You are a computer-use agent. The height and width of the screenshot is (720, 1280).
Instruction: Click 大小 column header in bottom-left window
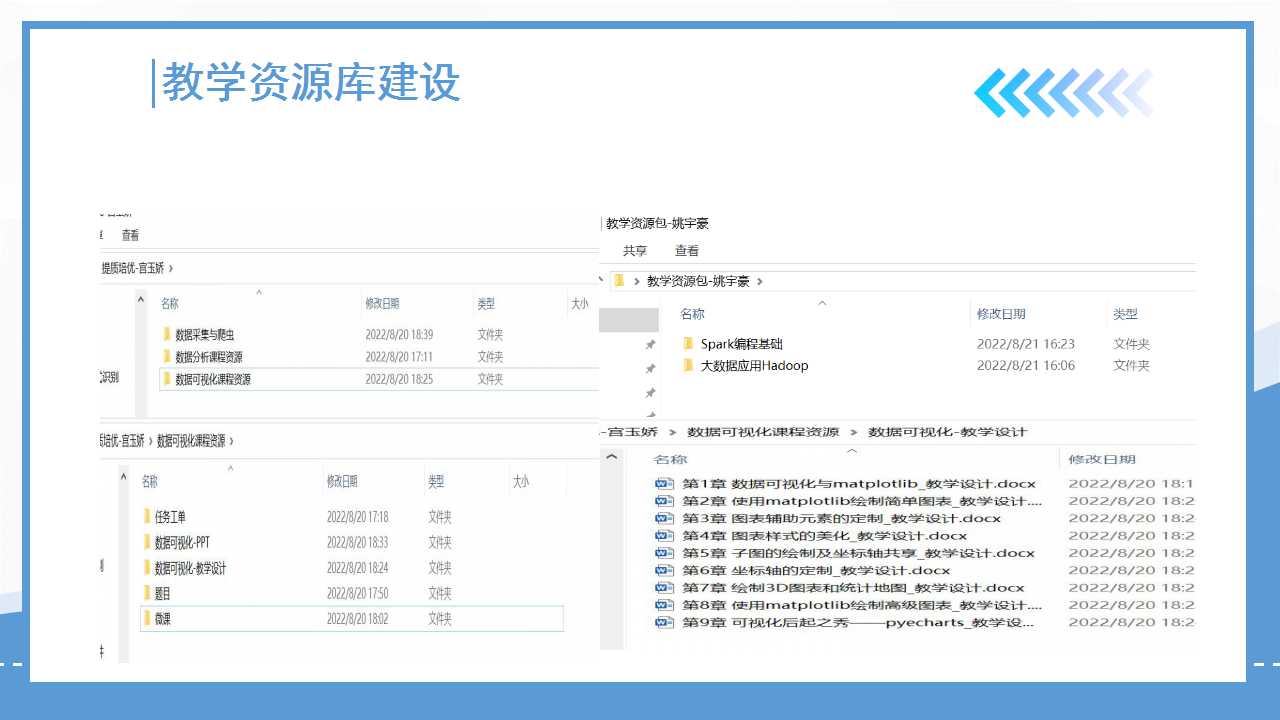click(x=521, y=482)
